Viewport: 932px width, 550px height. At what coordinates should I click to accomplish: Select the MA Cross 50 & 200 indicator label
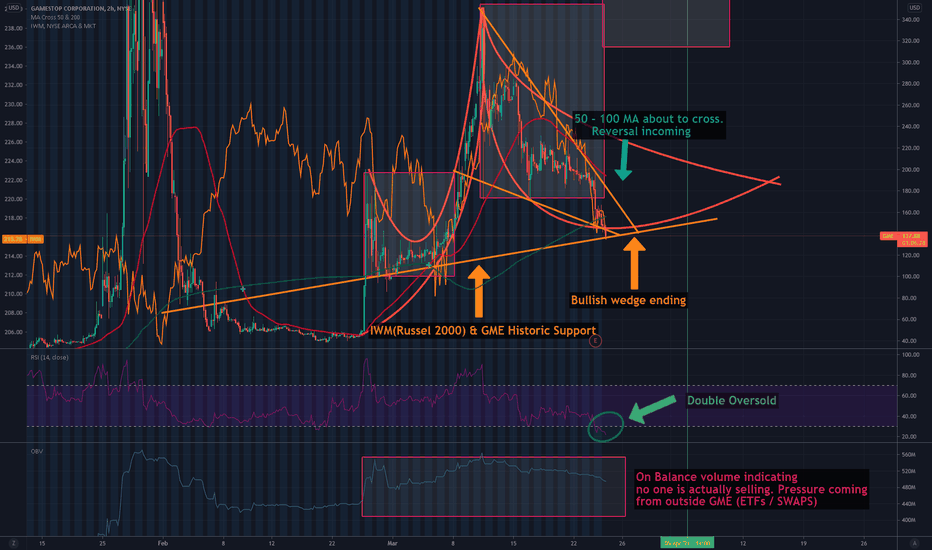point(55,17)
